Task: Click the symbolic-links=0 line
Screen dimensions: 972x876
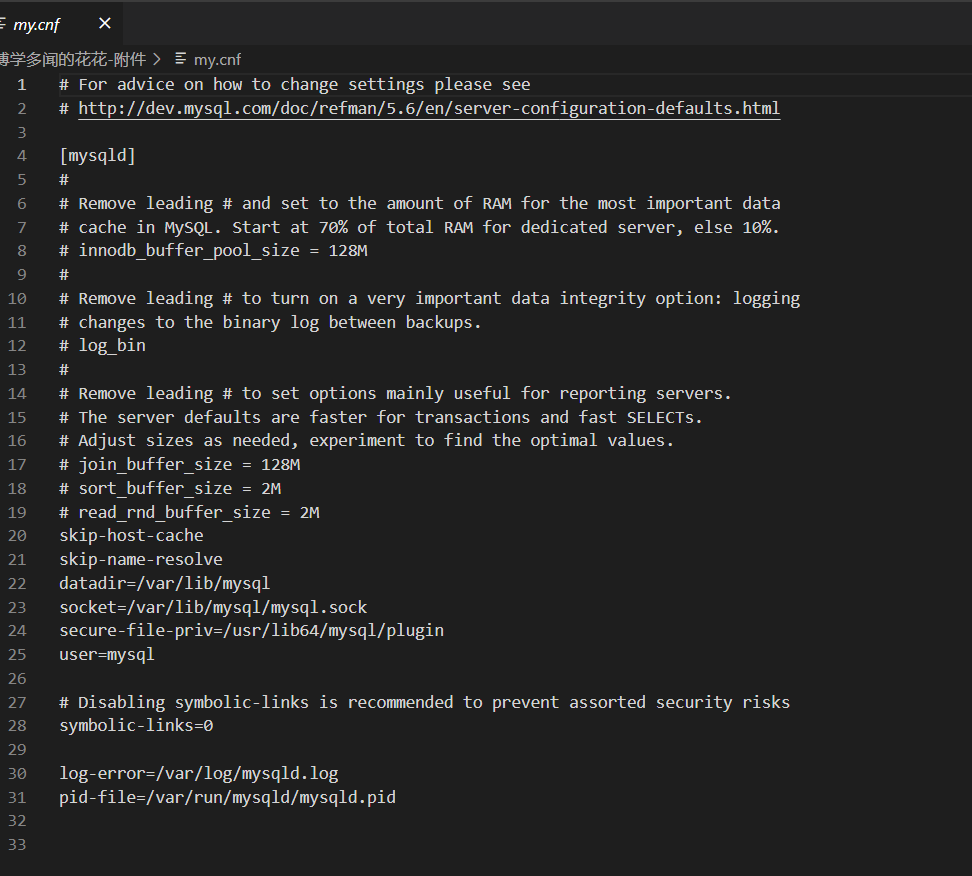Action: coord(136,726)
